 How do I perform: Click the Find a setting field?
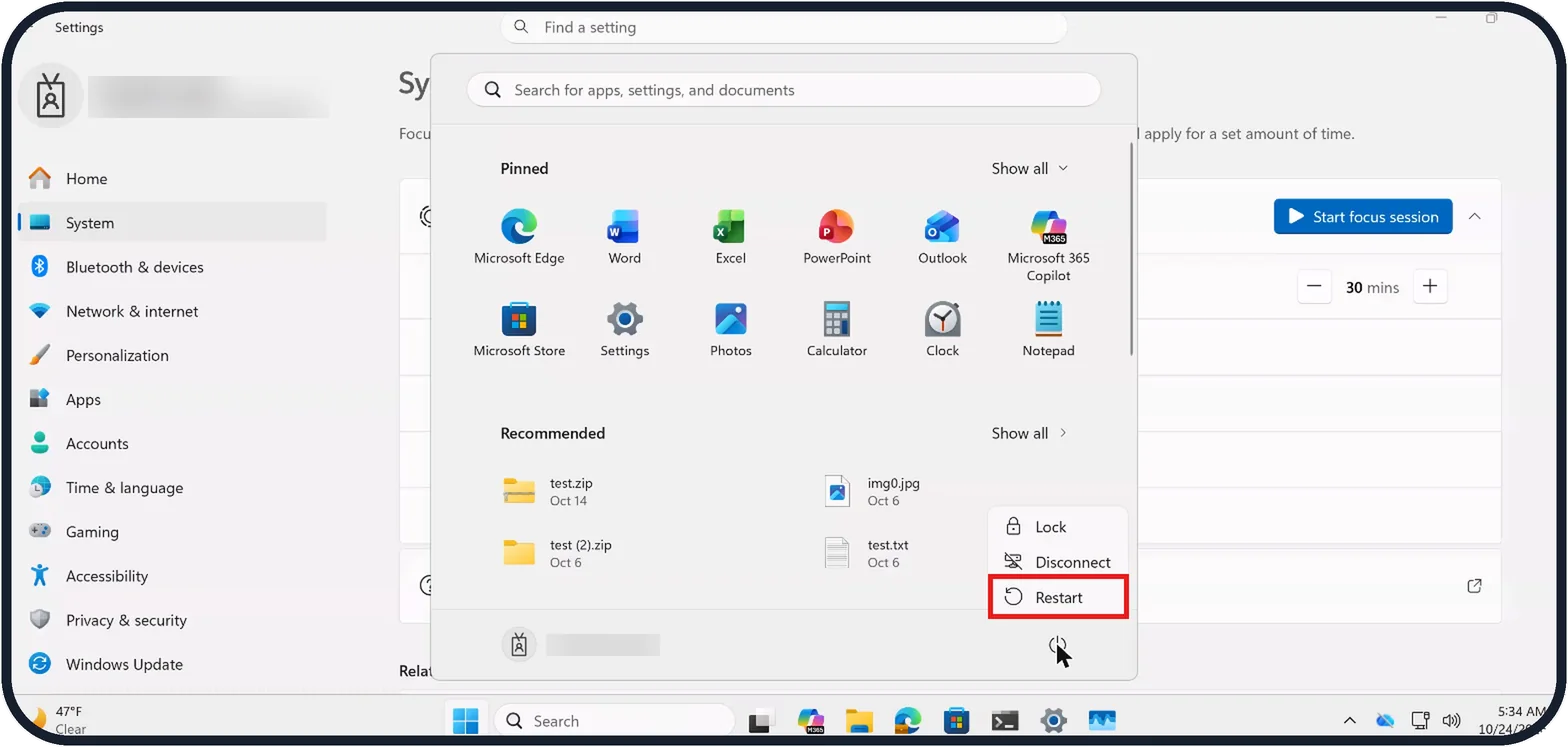pyautogui.click(x=784, y=28)
